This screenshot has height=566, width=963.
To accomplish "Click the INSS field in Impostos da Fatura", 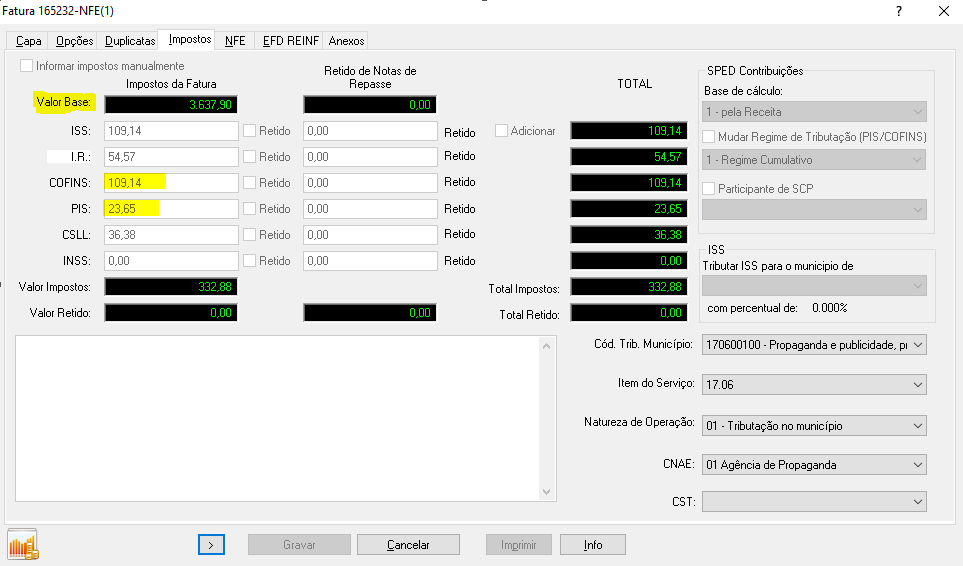I will (x=171, y=261).
